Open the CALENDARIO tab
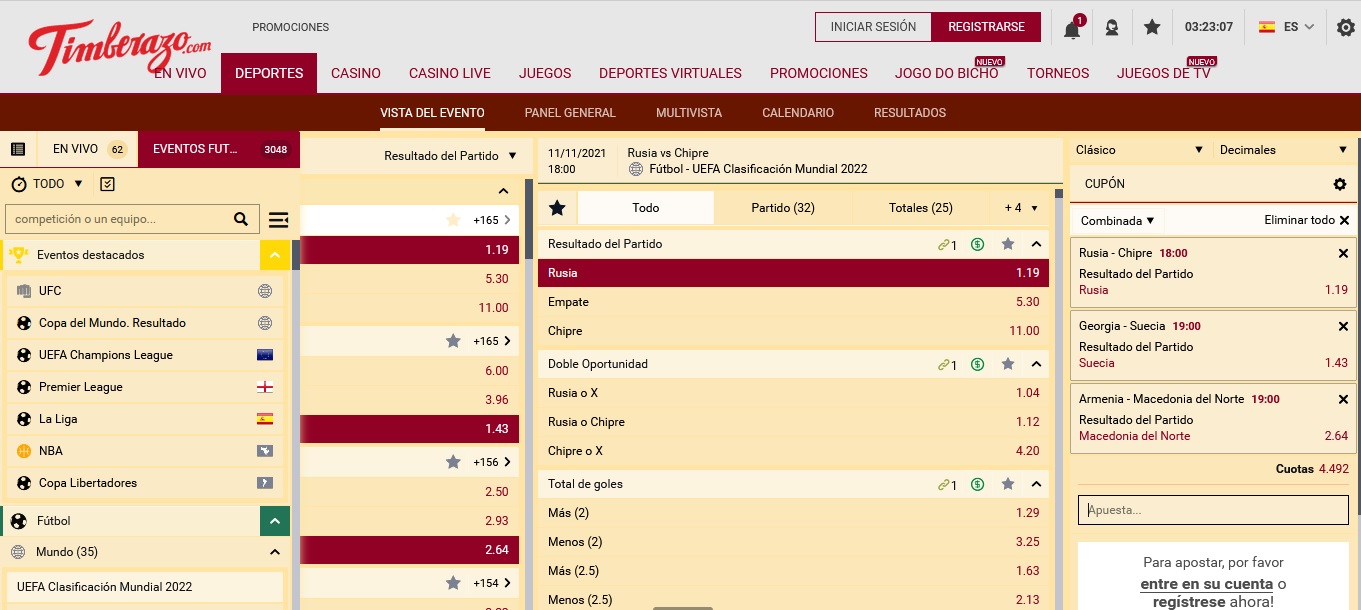1361x610 pixels. pos(798,113)
